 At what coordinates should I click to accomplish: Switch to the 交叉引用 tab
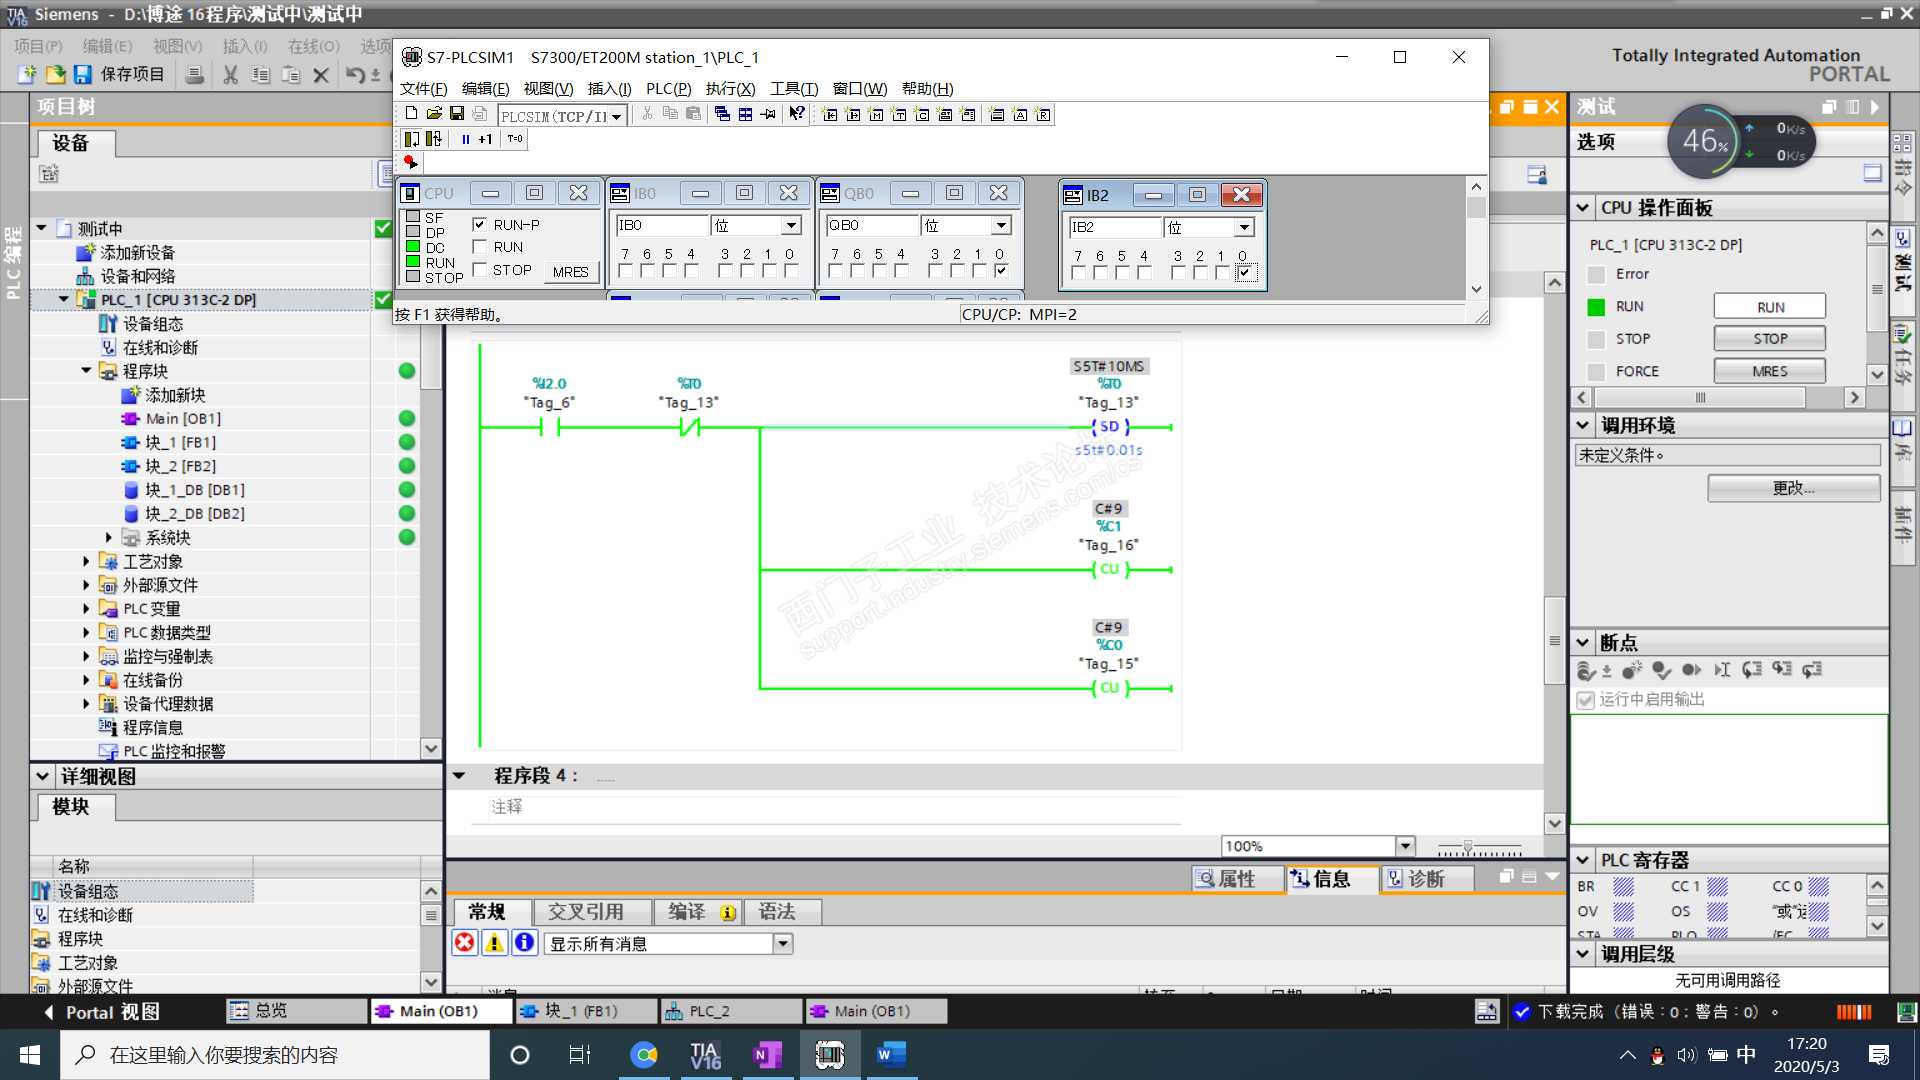pos(586,911)
